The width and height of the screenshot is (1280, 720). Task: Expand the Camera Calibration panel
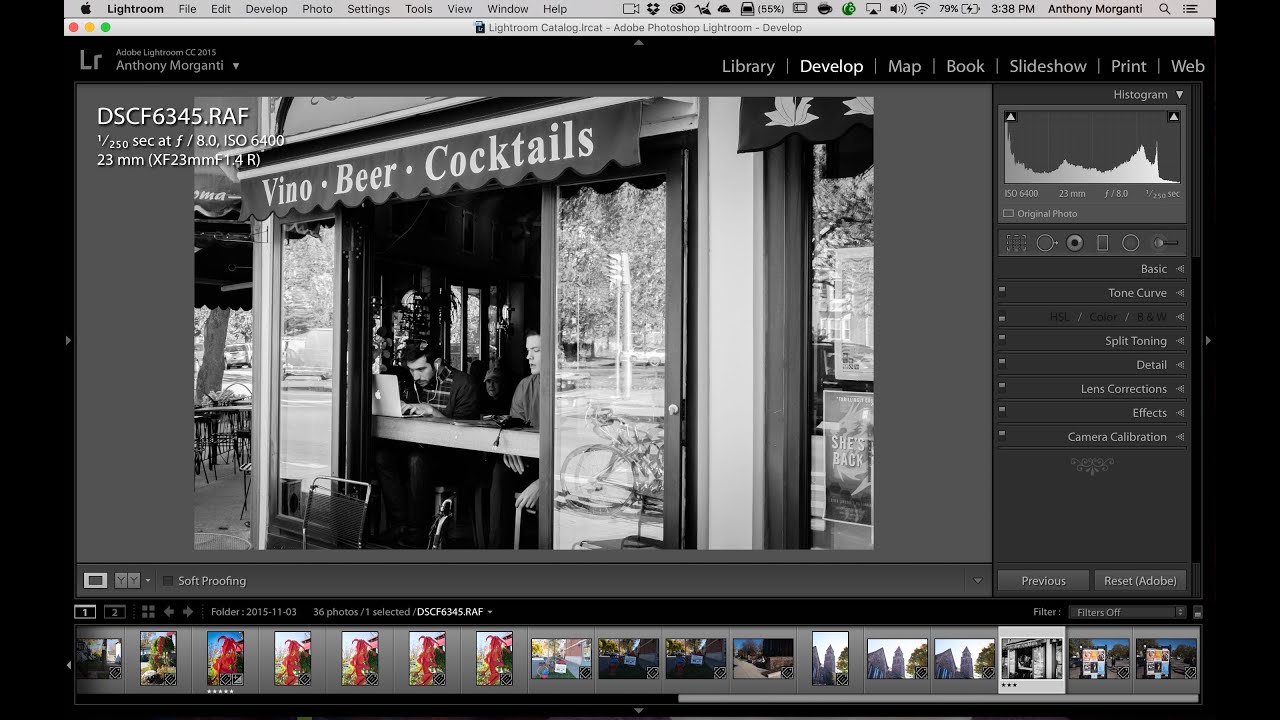[1180, 437]
